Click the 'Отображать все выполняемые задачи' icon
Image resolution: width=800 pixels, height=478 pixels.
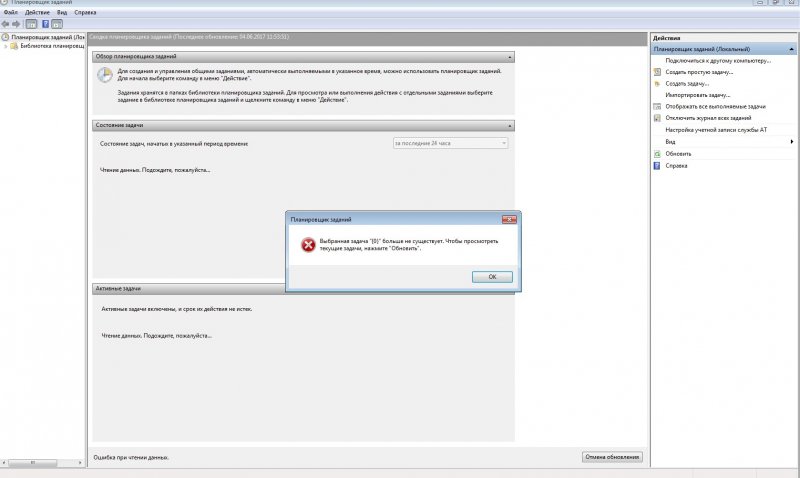pyautogui.click(x=657, y=106)
